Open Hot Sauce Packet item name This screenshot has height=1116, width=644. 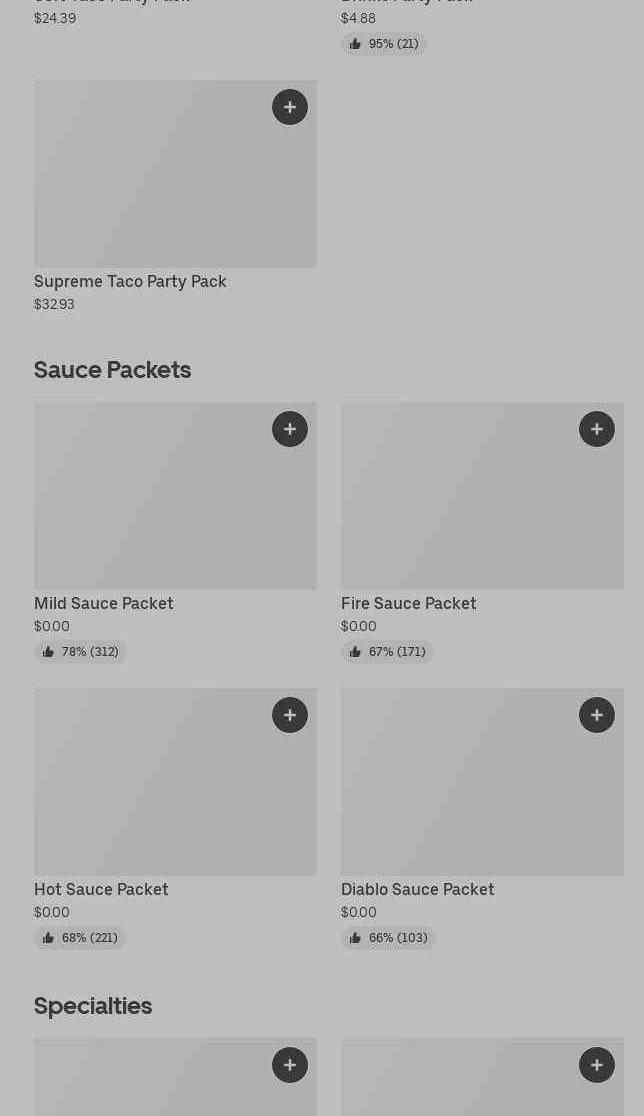coord(101,890)
